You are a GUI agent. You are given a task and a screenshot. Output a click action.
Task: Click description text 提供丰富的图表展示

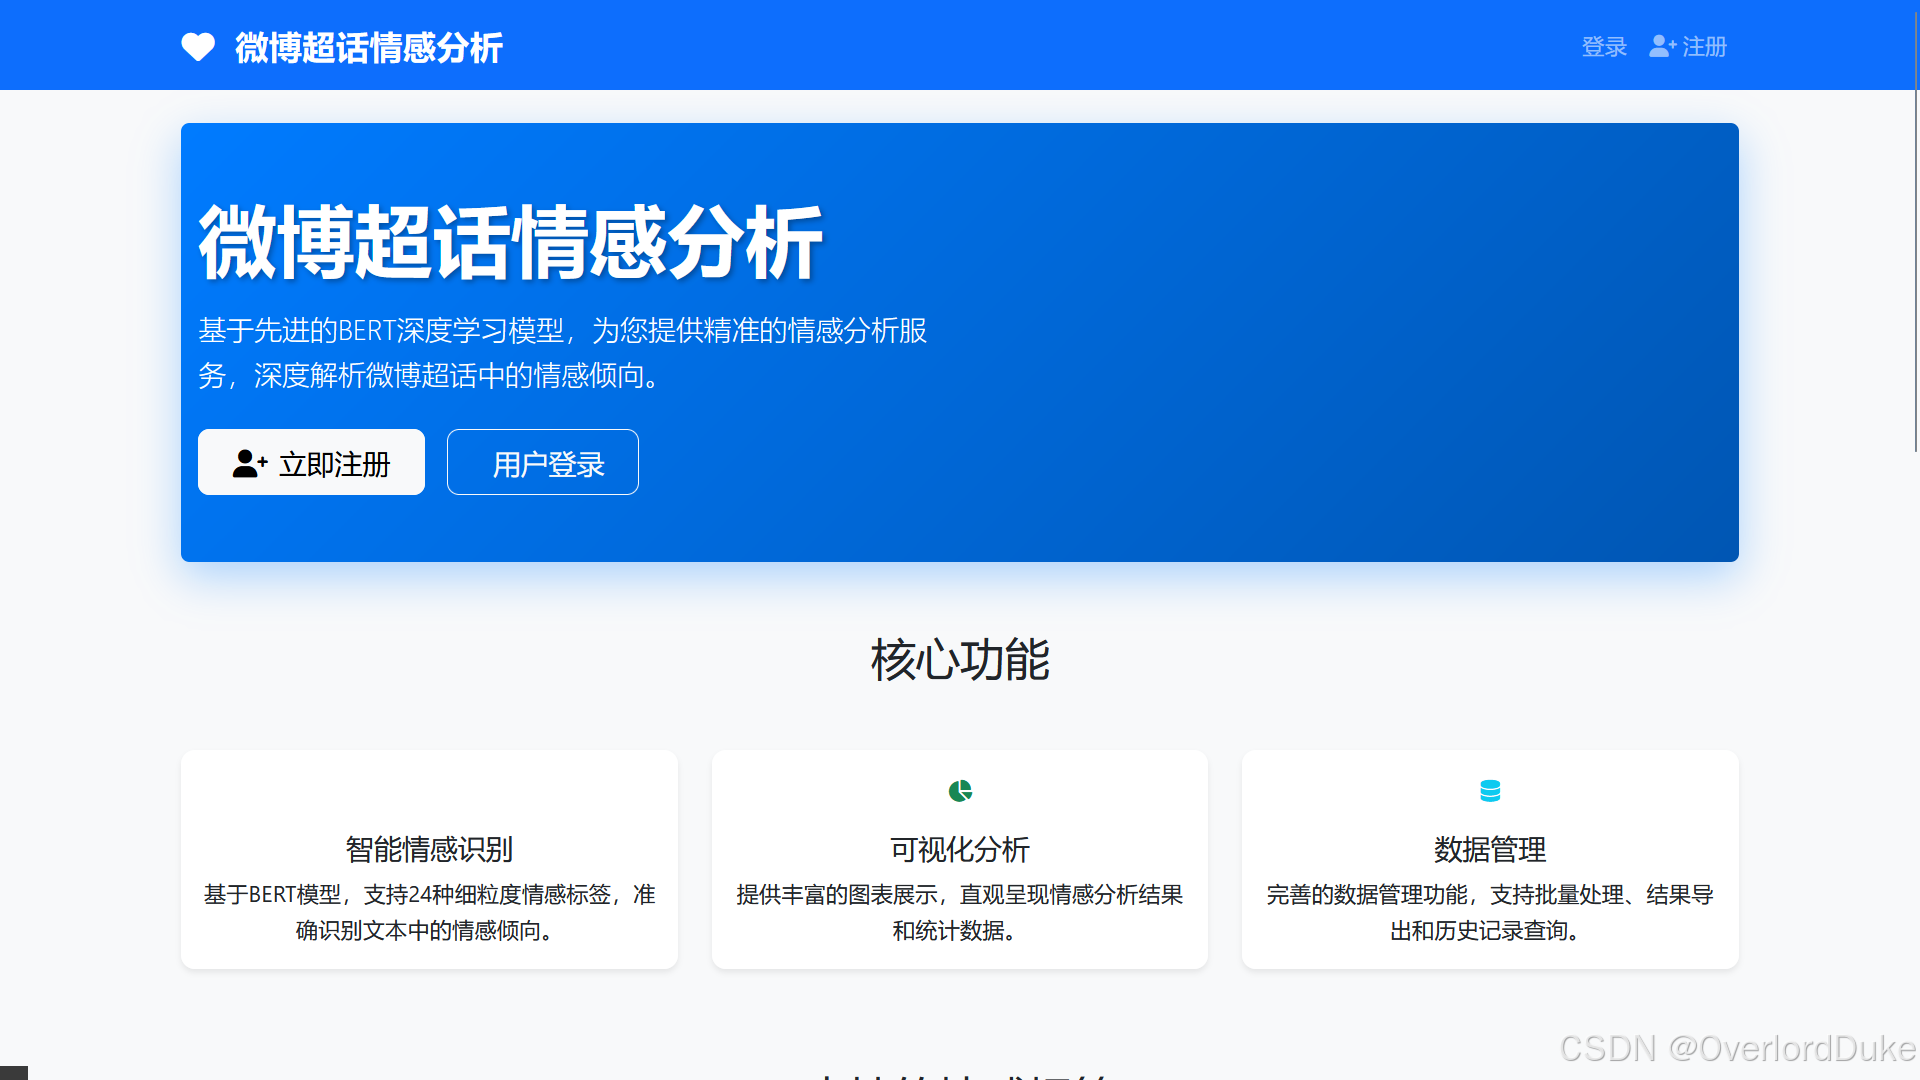(x=960, y=912)
